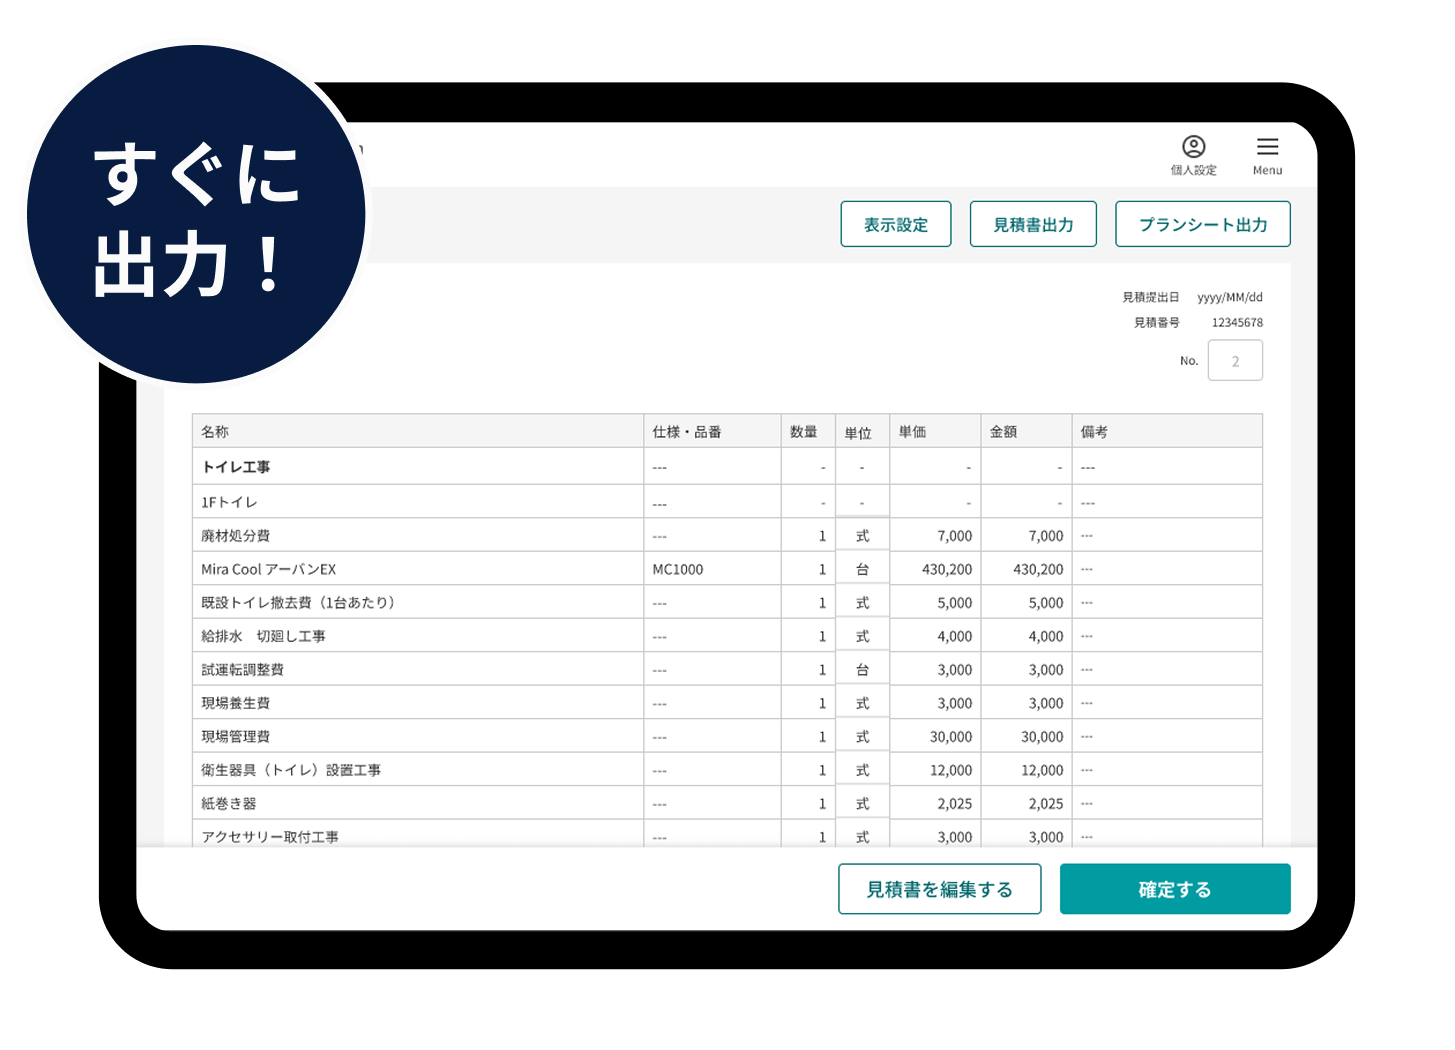Viewport: 1455px width, 1050px height.
Task: Click the 廃材処分費 item name
Action: [236, 536]
